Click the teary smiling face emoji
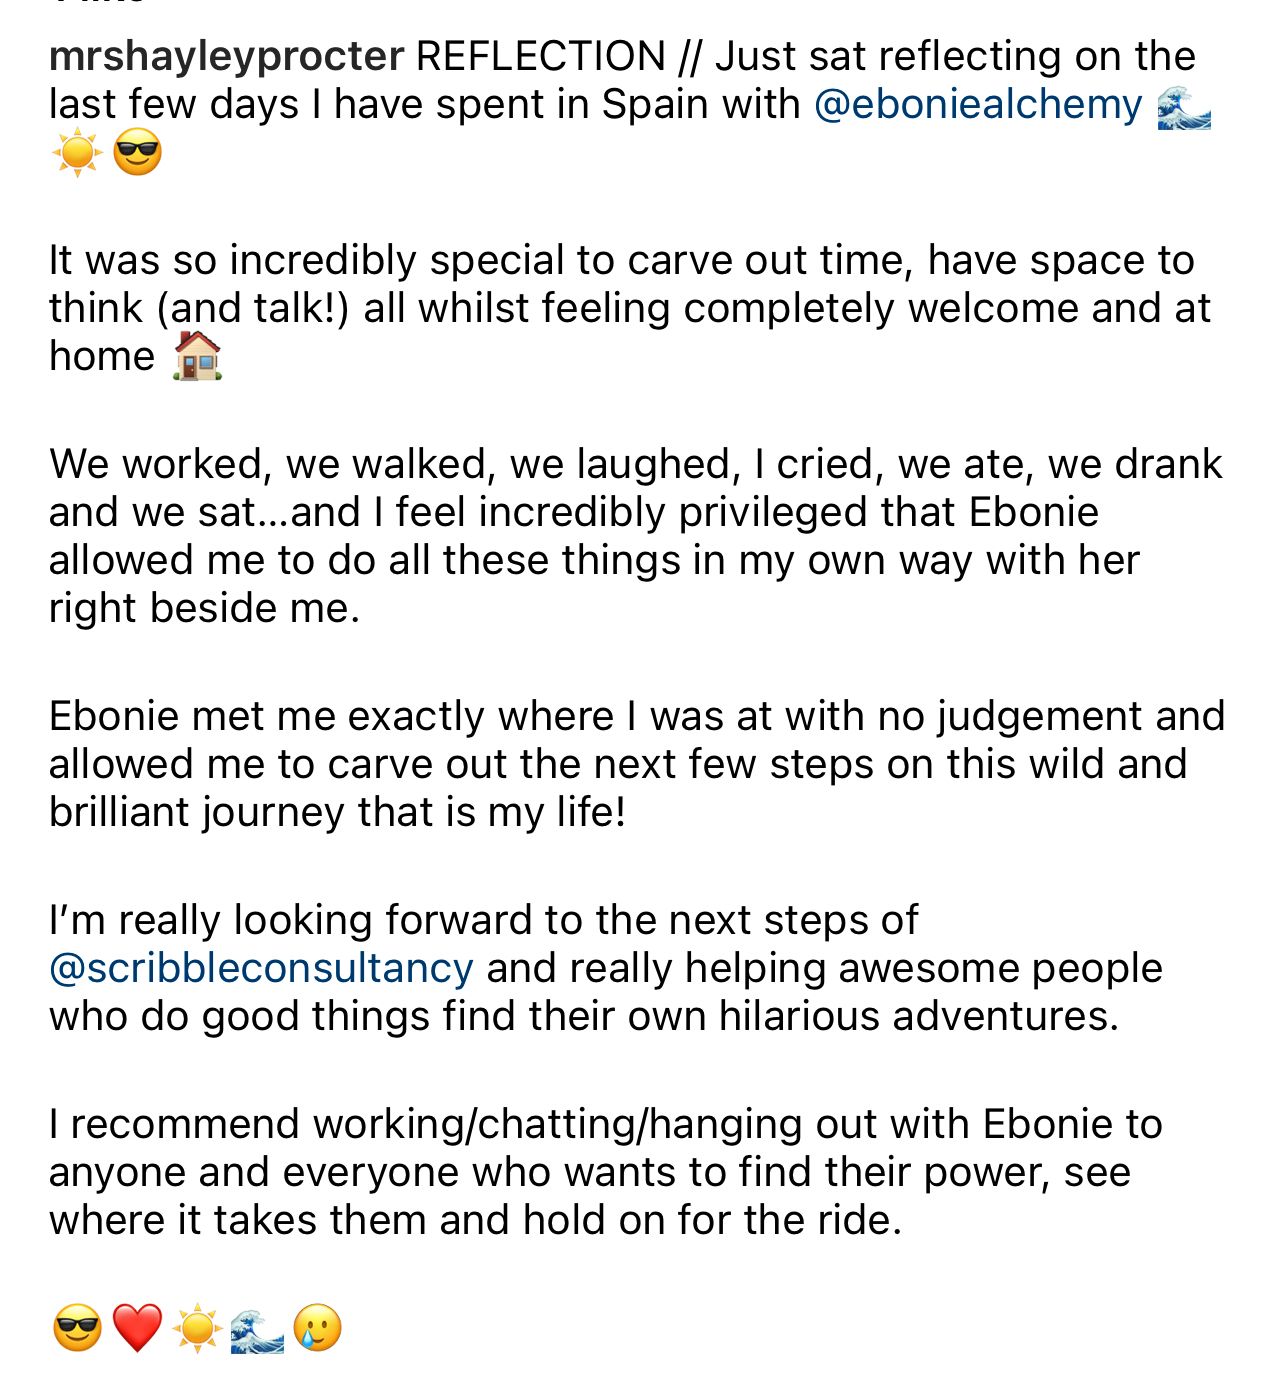This screenshot has height=1386, width=1284. pyautogui.click(x=317, y=1328)
